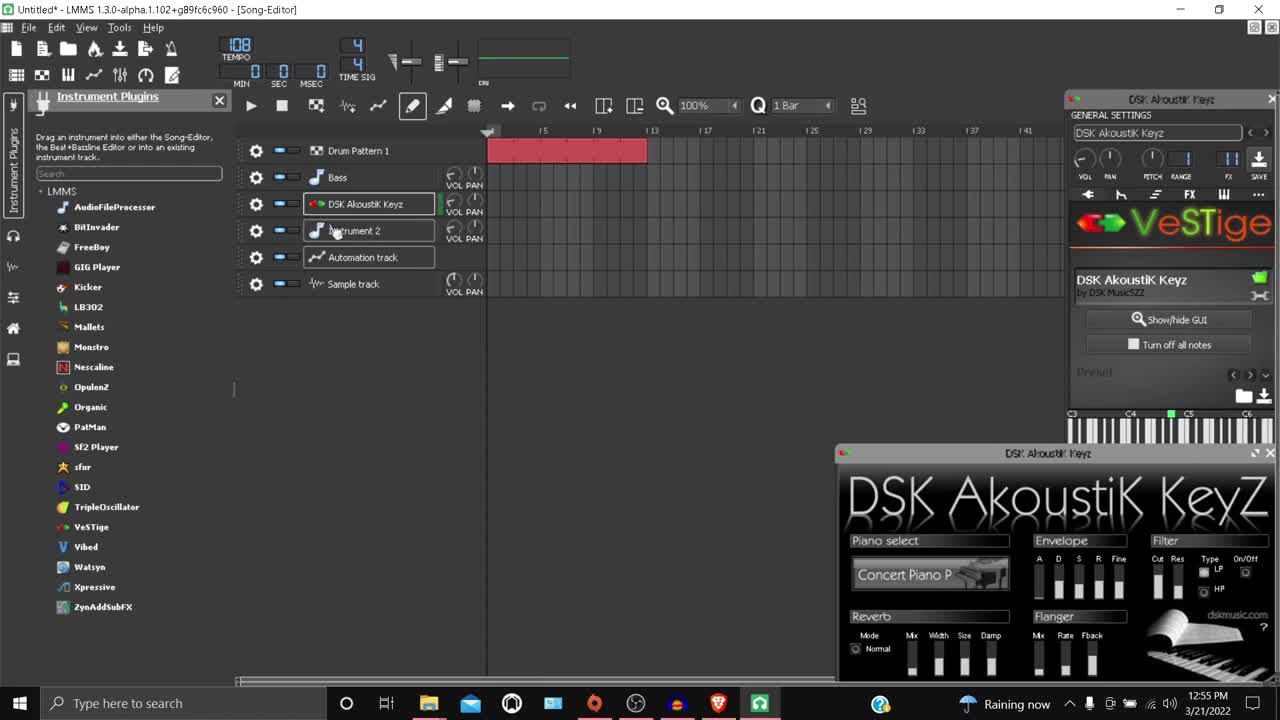Mute the Sample track
Screen dimensions: 1280x720
click(280, 284)
